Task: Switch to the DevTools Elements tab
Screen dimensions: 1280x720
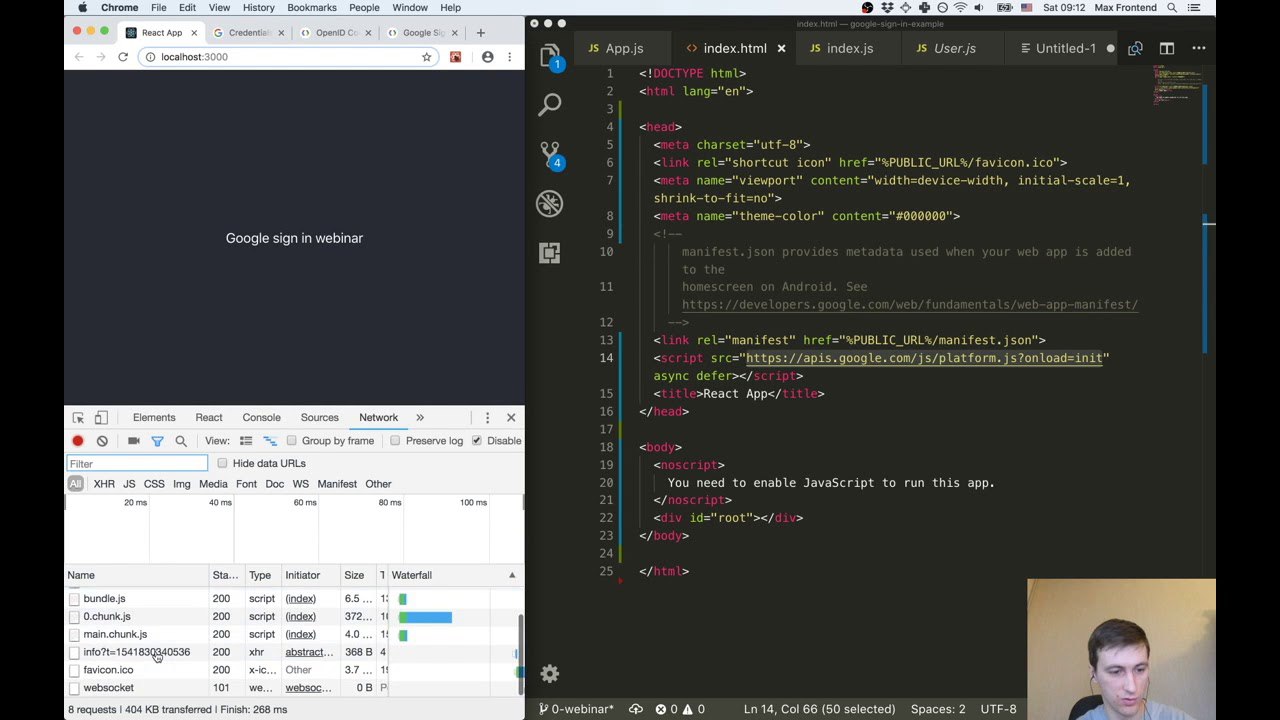Action: [154, 418]
